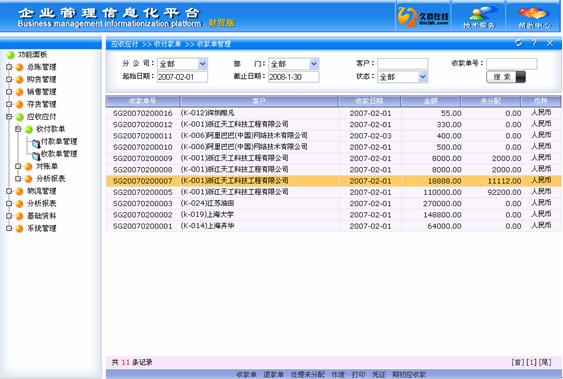Select 付款单管理 label in tree
This screenshot has width=563, height=379.
[x=59, y=141]
